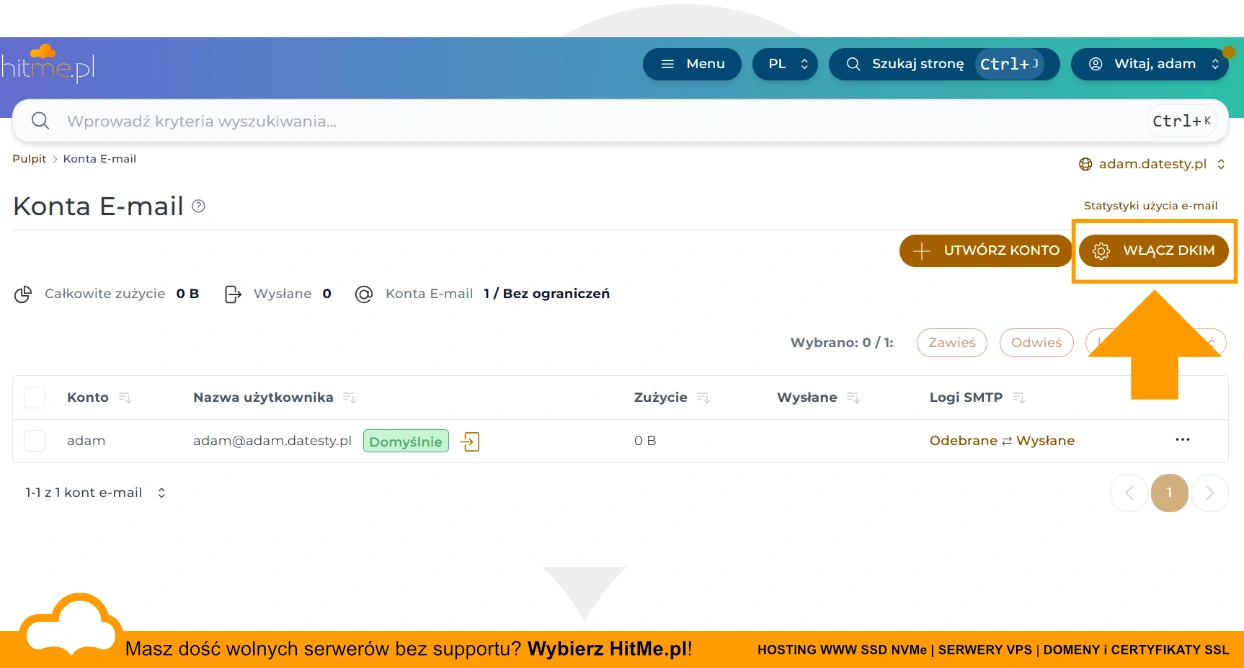1244x668 pixels.
Task: Click the WŁĄCZ DKIM button
Action: [x=1153, y=251]
